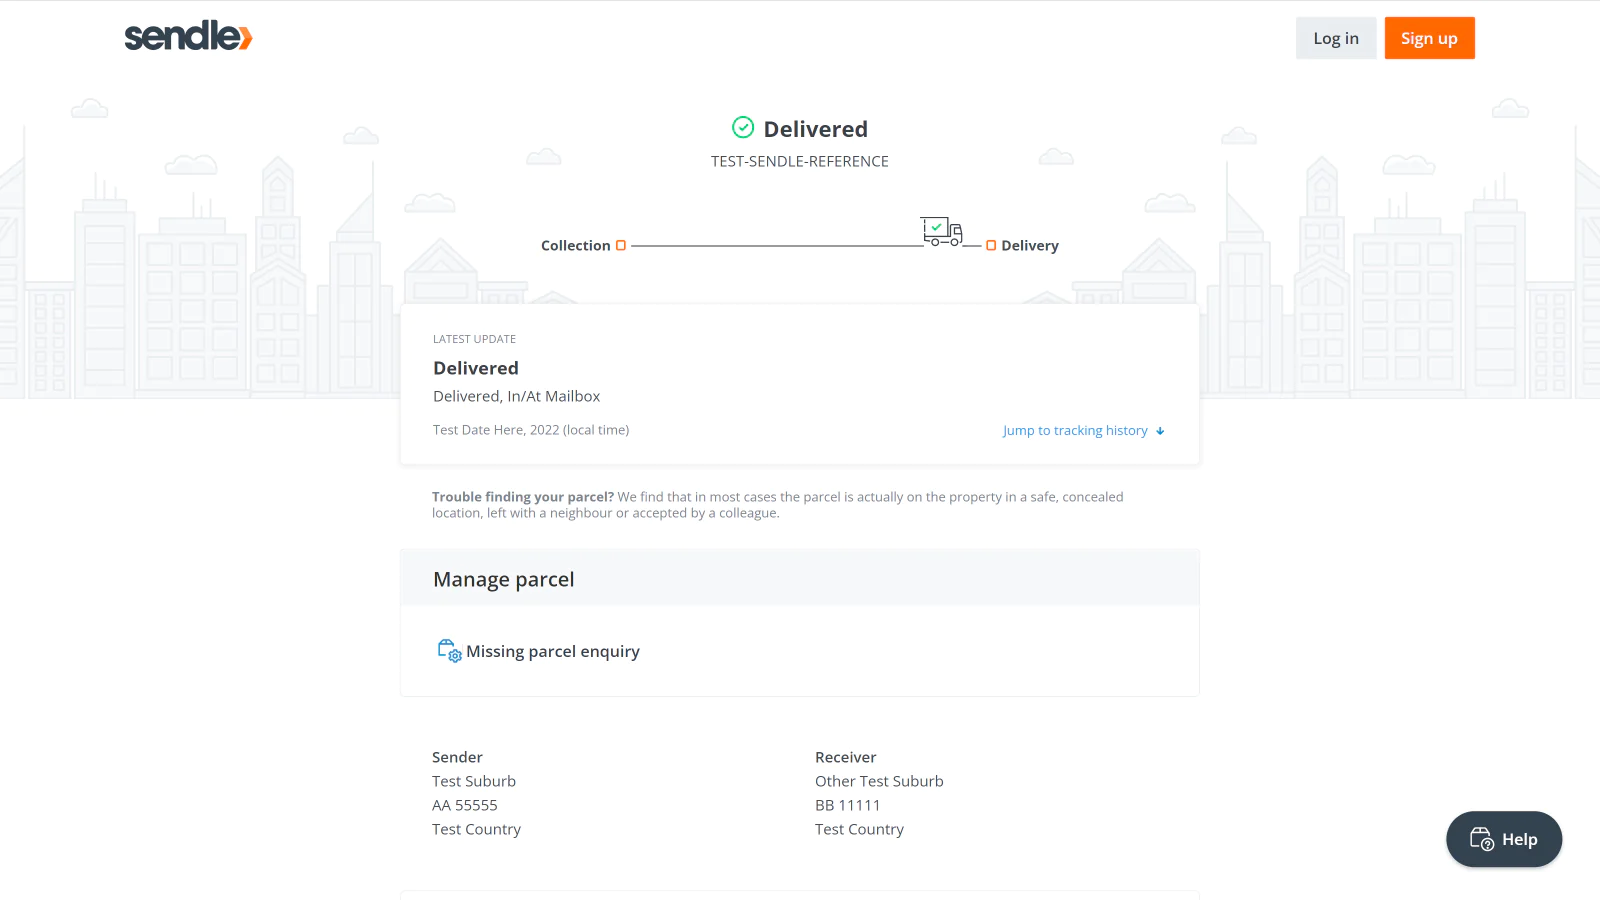Screen dimensions: 1600x900
Task: Click the sender's 'Test Suburb' line
Action: [474, 781]
